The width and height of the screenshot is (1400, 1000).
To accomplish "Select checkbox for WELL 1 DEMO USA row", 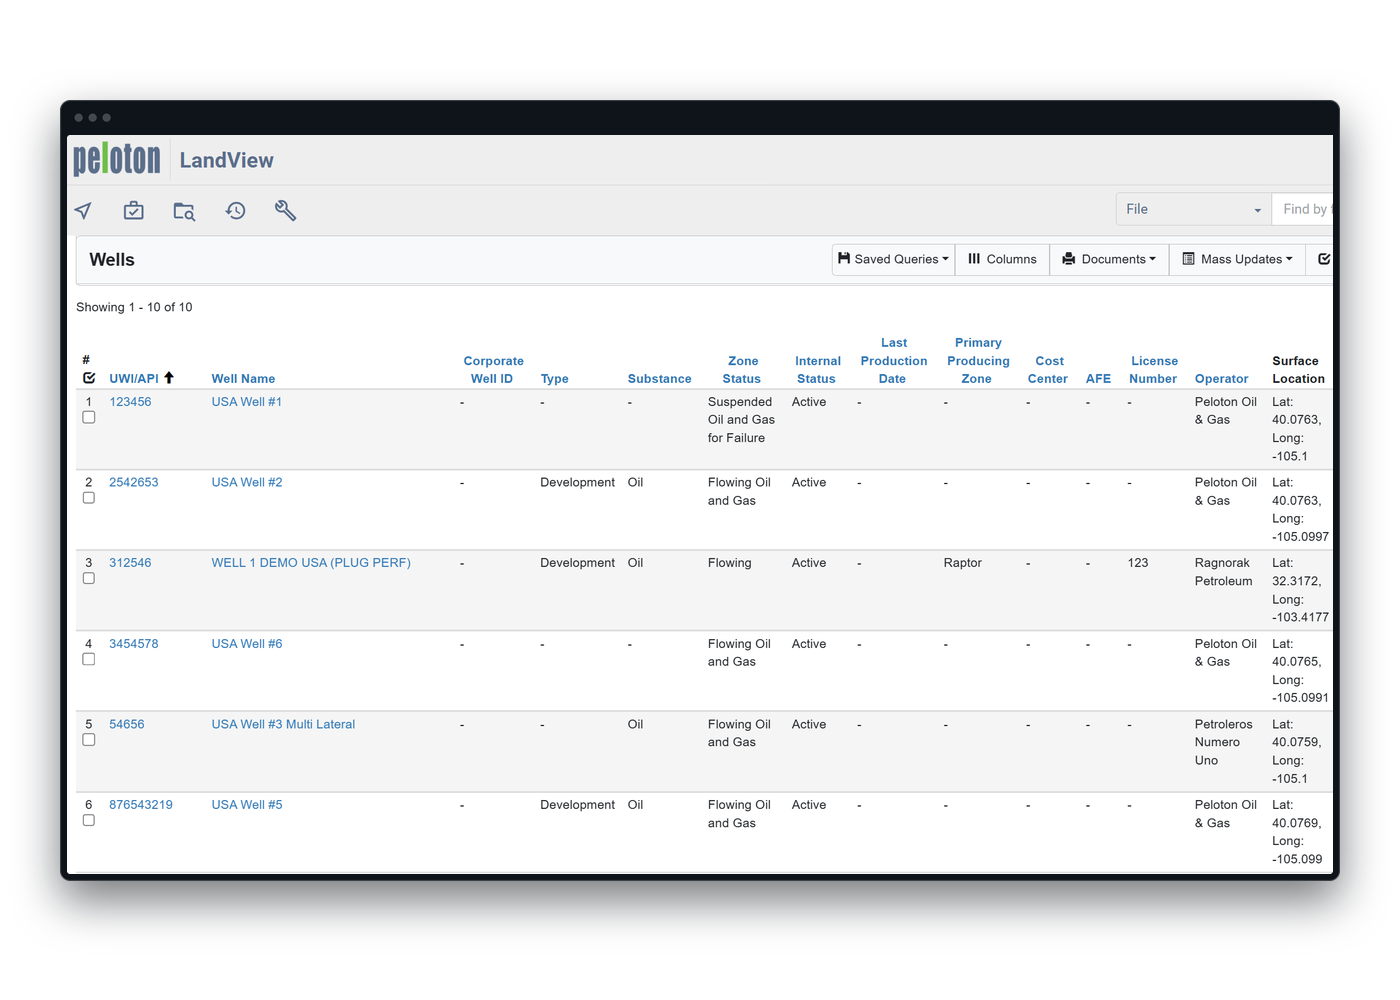I will (x=89, y=578).
